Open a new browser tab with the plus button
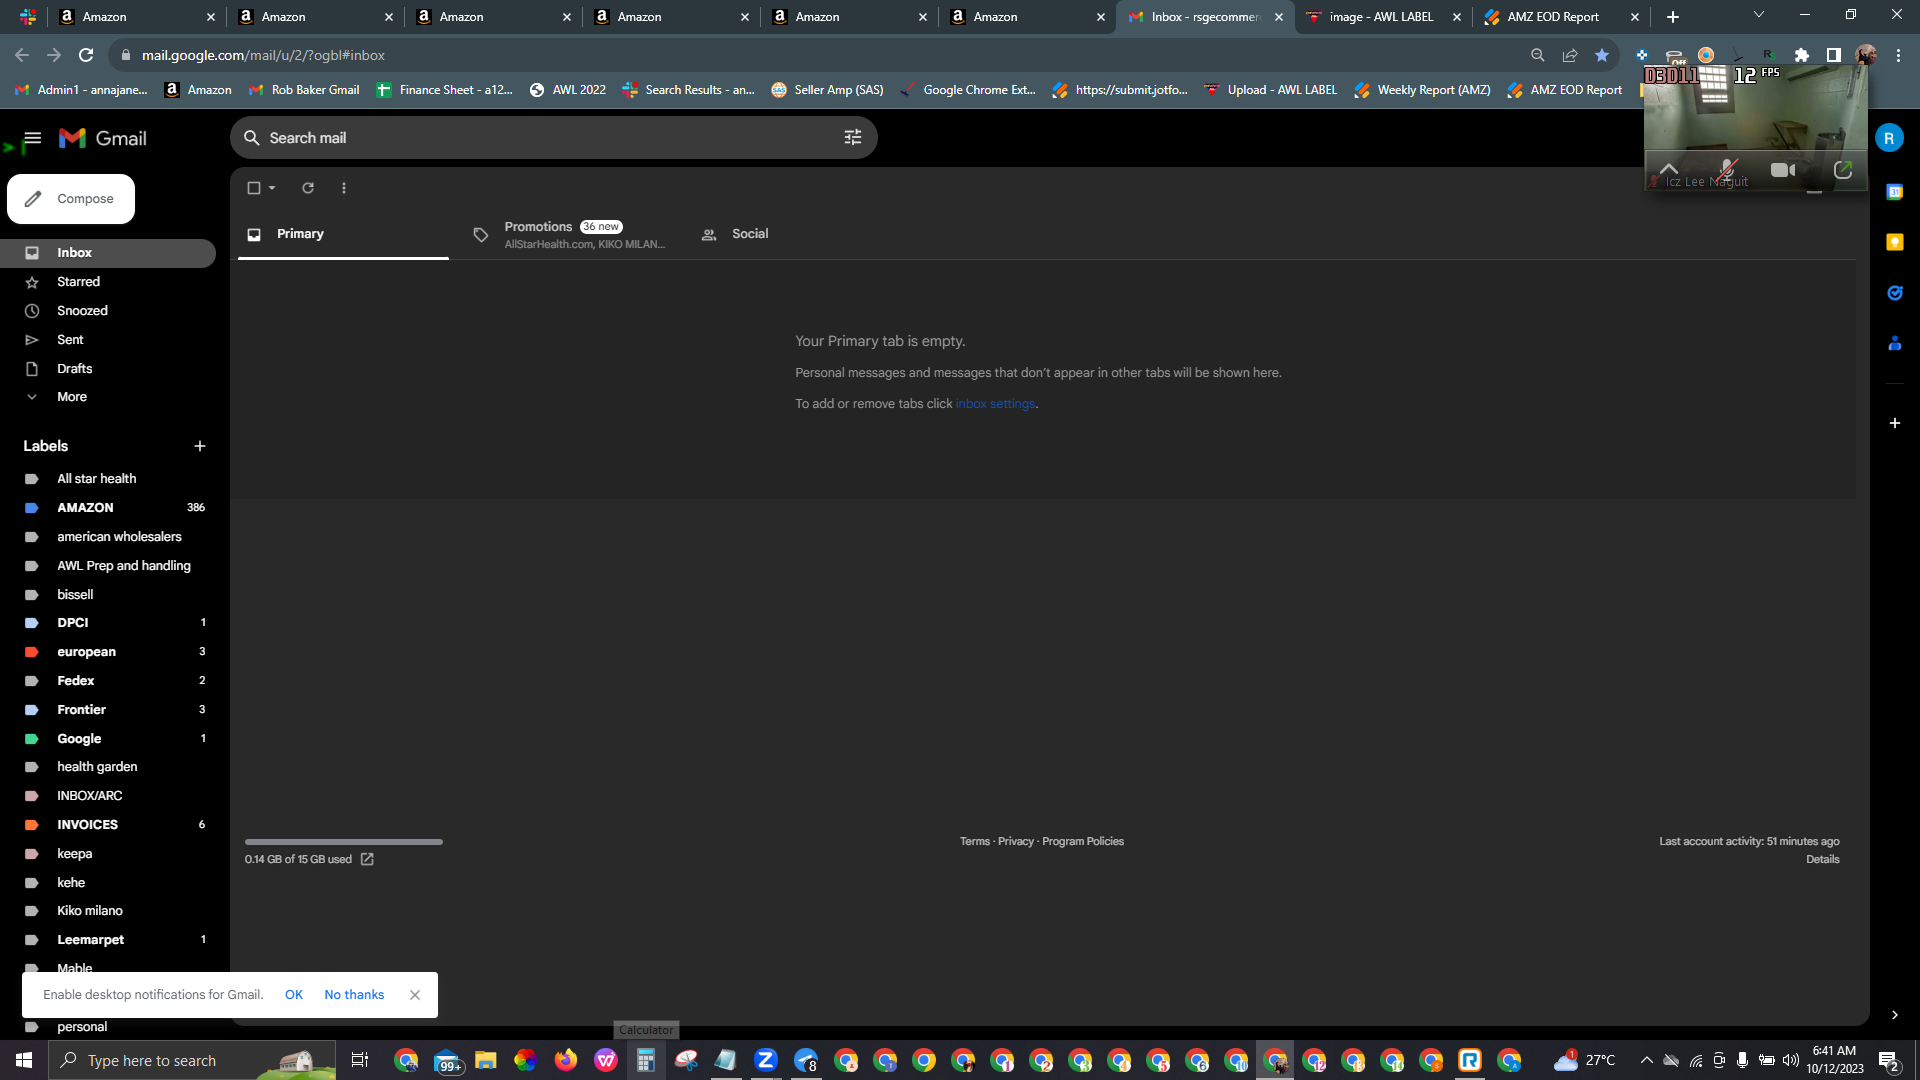 coord(1673,17)
